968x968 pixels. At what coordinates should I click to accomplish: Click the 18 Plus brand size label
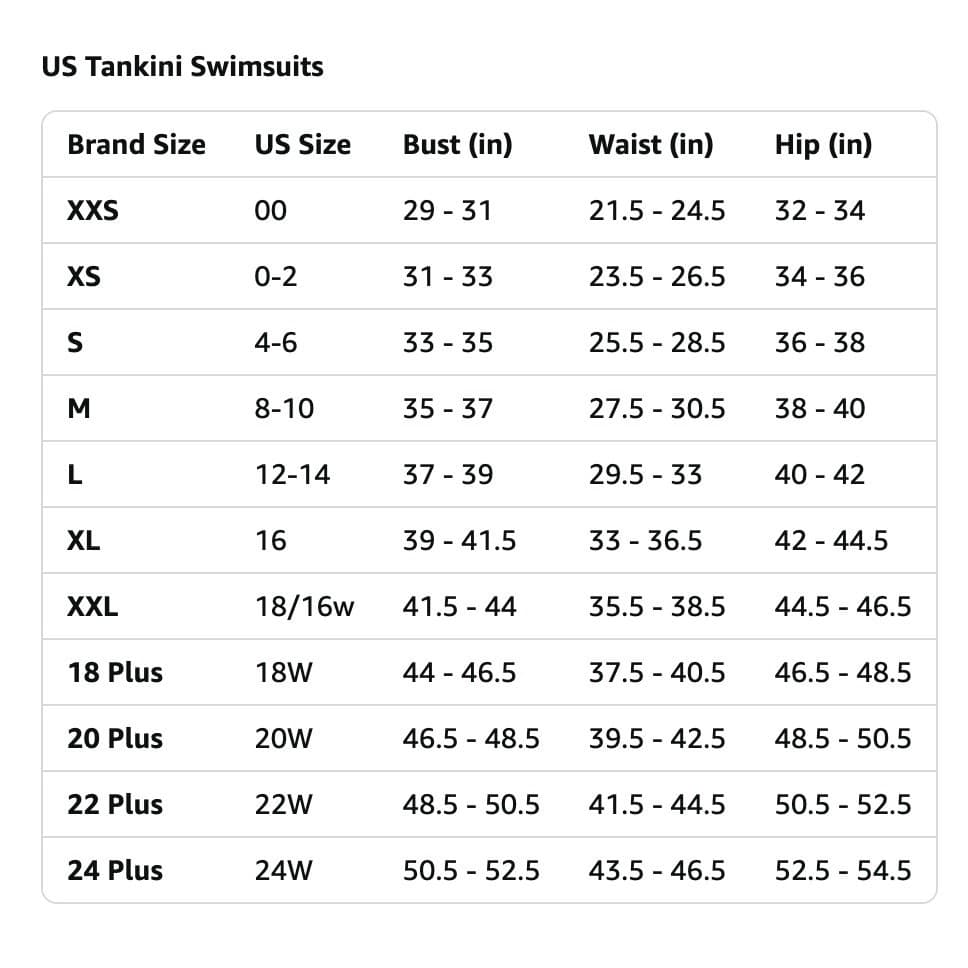tap(115, 672)
